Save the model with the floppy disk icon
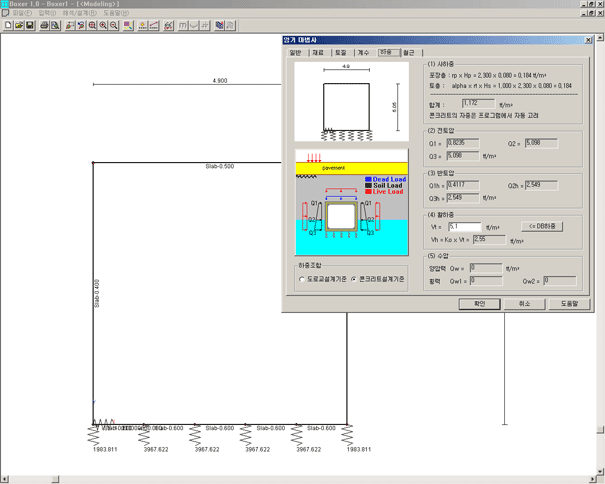This screenshot has height=484, width=605. (29, 25)
